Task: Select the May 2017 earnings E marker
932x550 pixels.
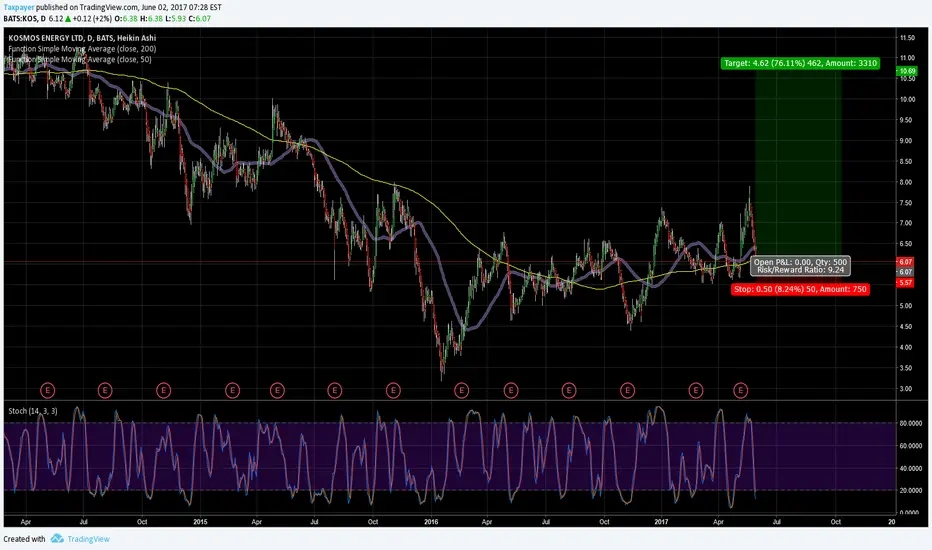Action: 741,391
